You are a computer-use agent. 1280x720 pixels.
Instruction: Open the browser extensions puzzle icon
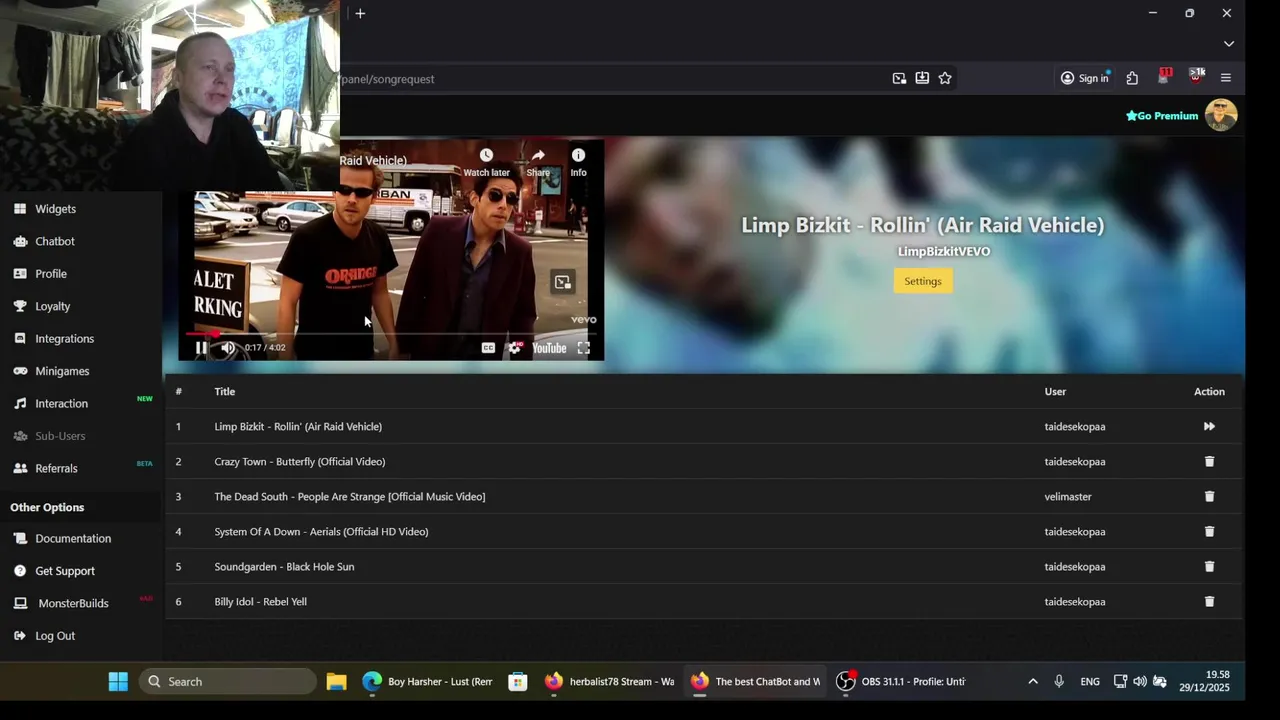point(1132,78)
